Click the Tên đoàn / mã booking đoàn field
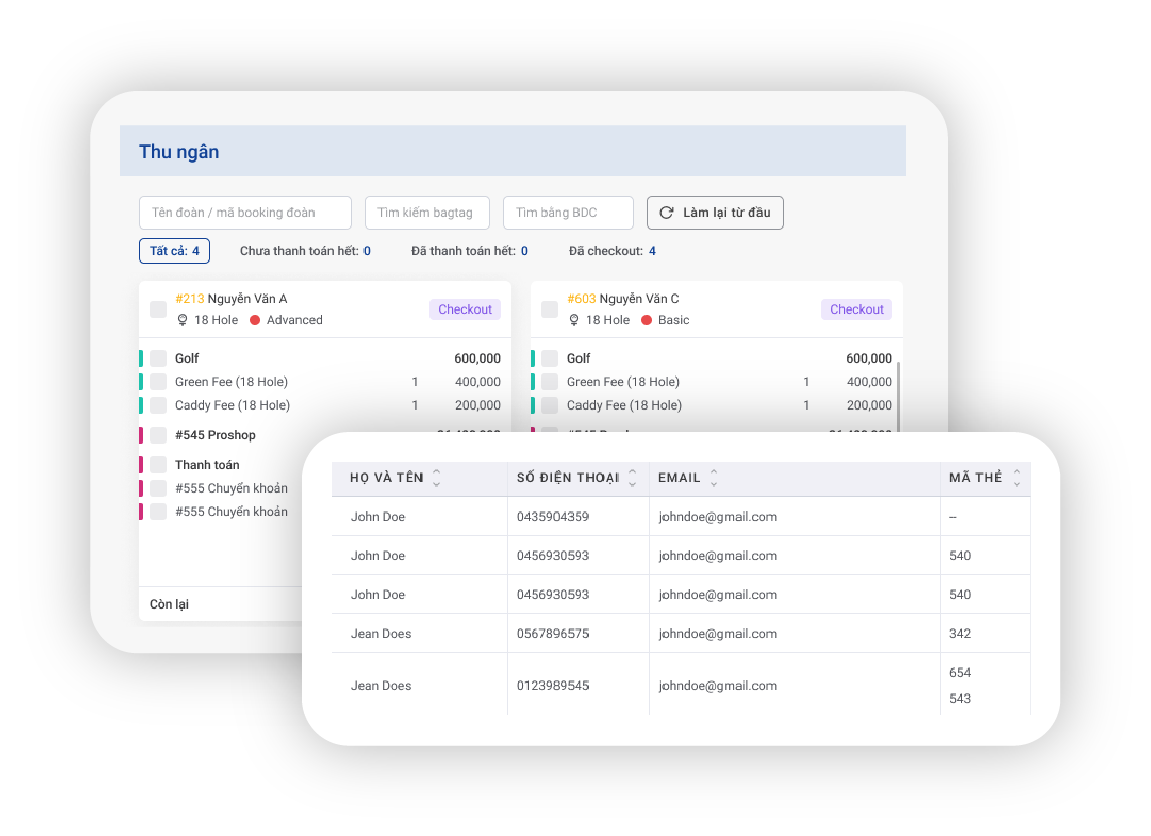Viewport: 1151px width, 836px height. tap(245, 213)
